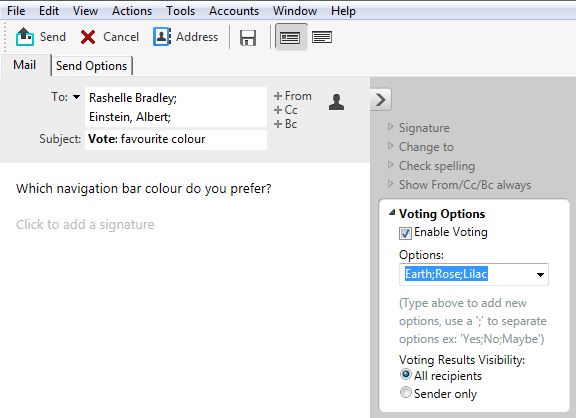Select the HTML view toolbar icon
Screen dimensions: 576x418
coord(290,37)
